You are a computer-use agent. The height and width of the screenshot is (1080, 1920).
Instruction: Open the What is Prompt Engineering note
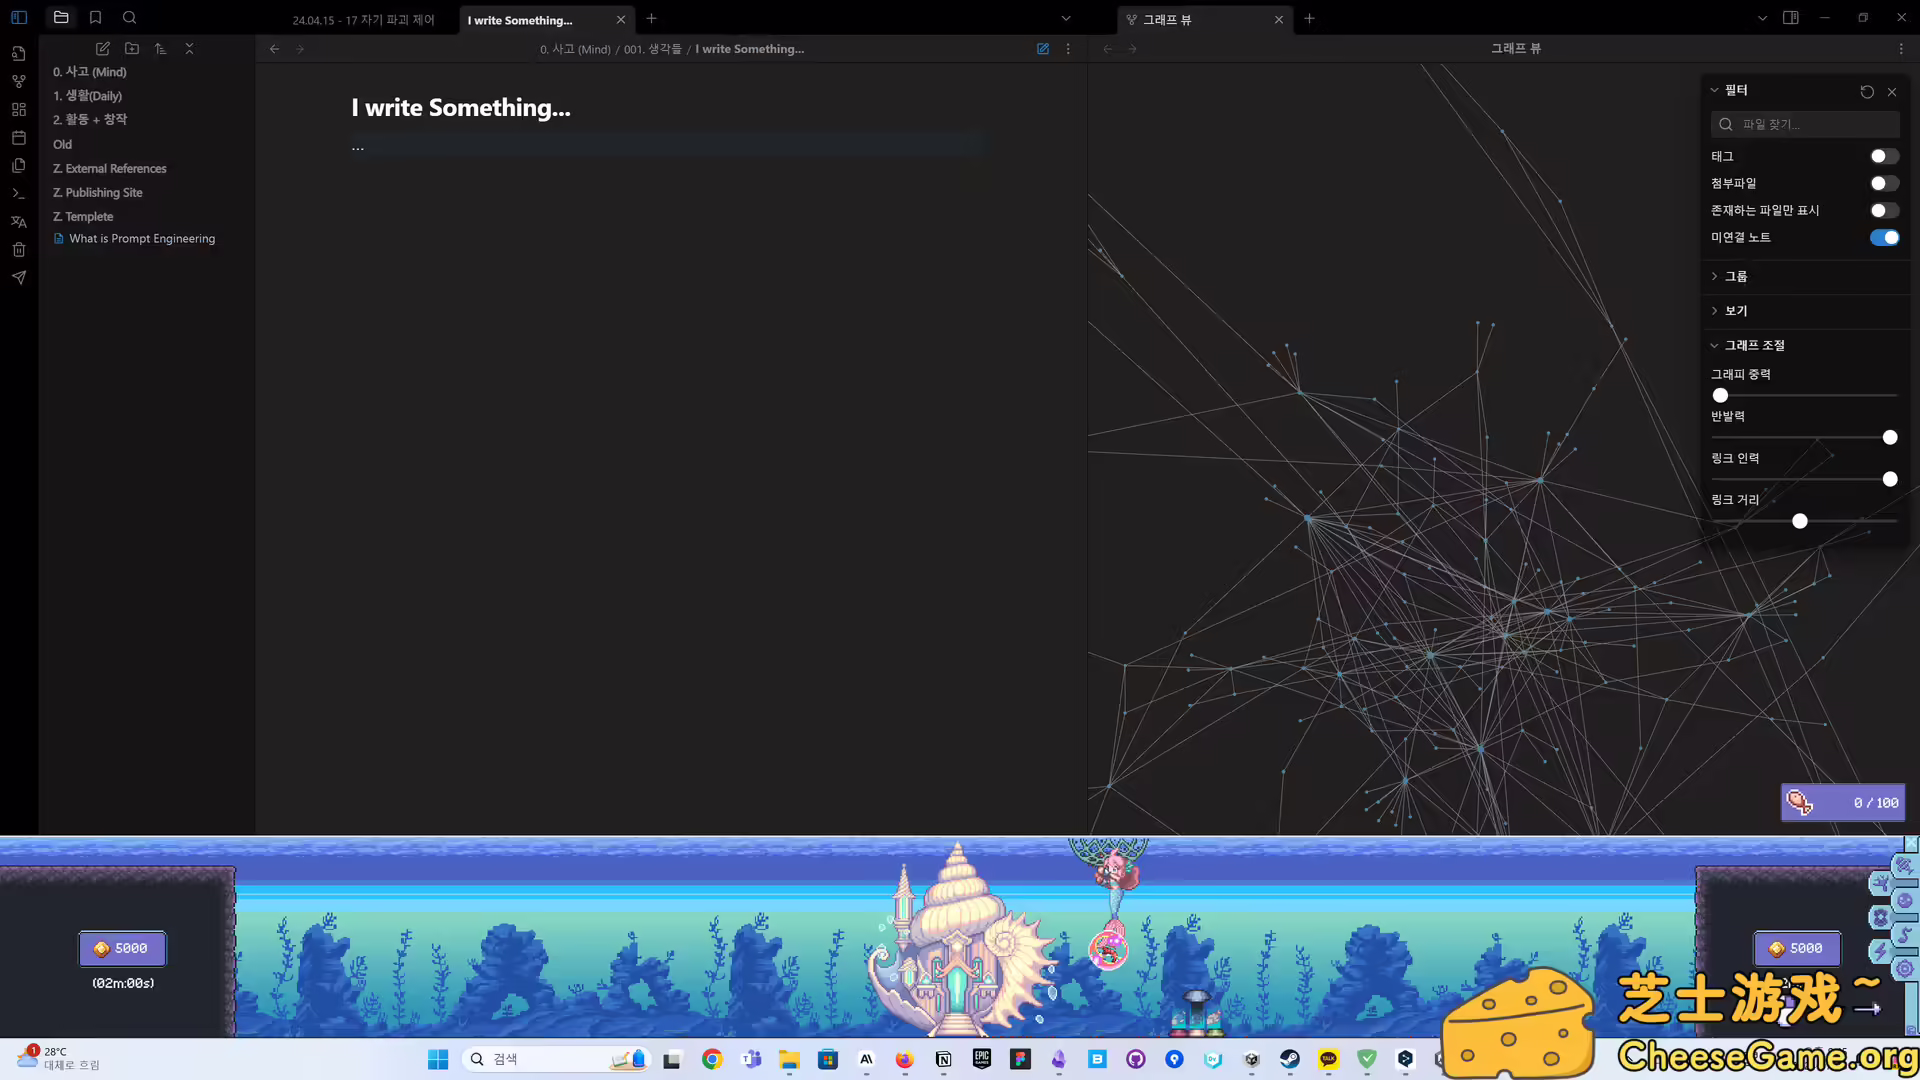pos(142,238)
